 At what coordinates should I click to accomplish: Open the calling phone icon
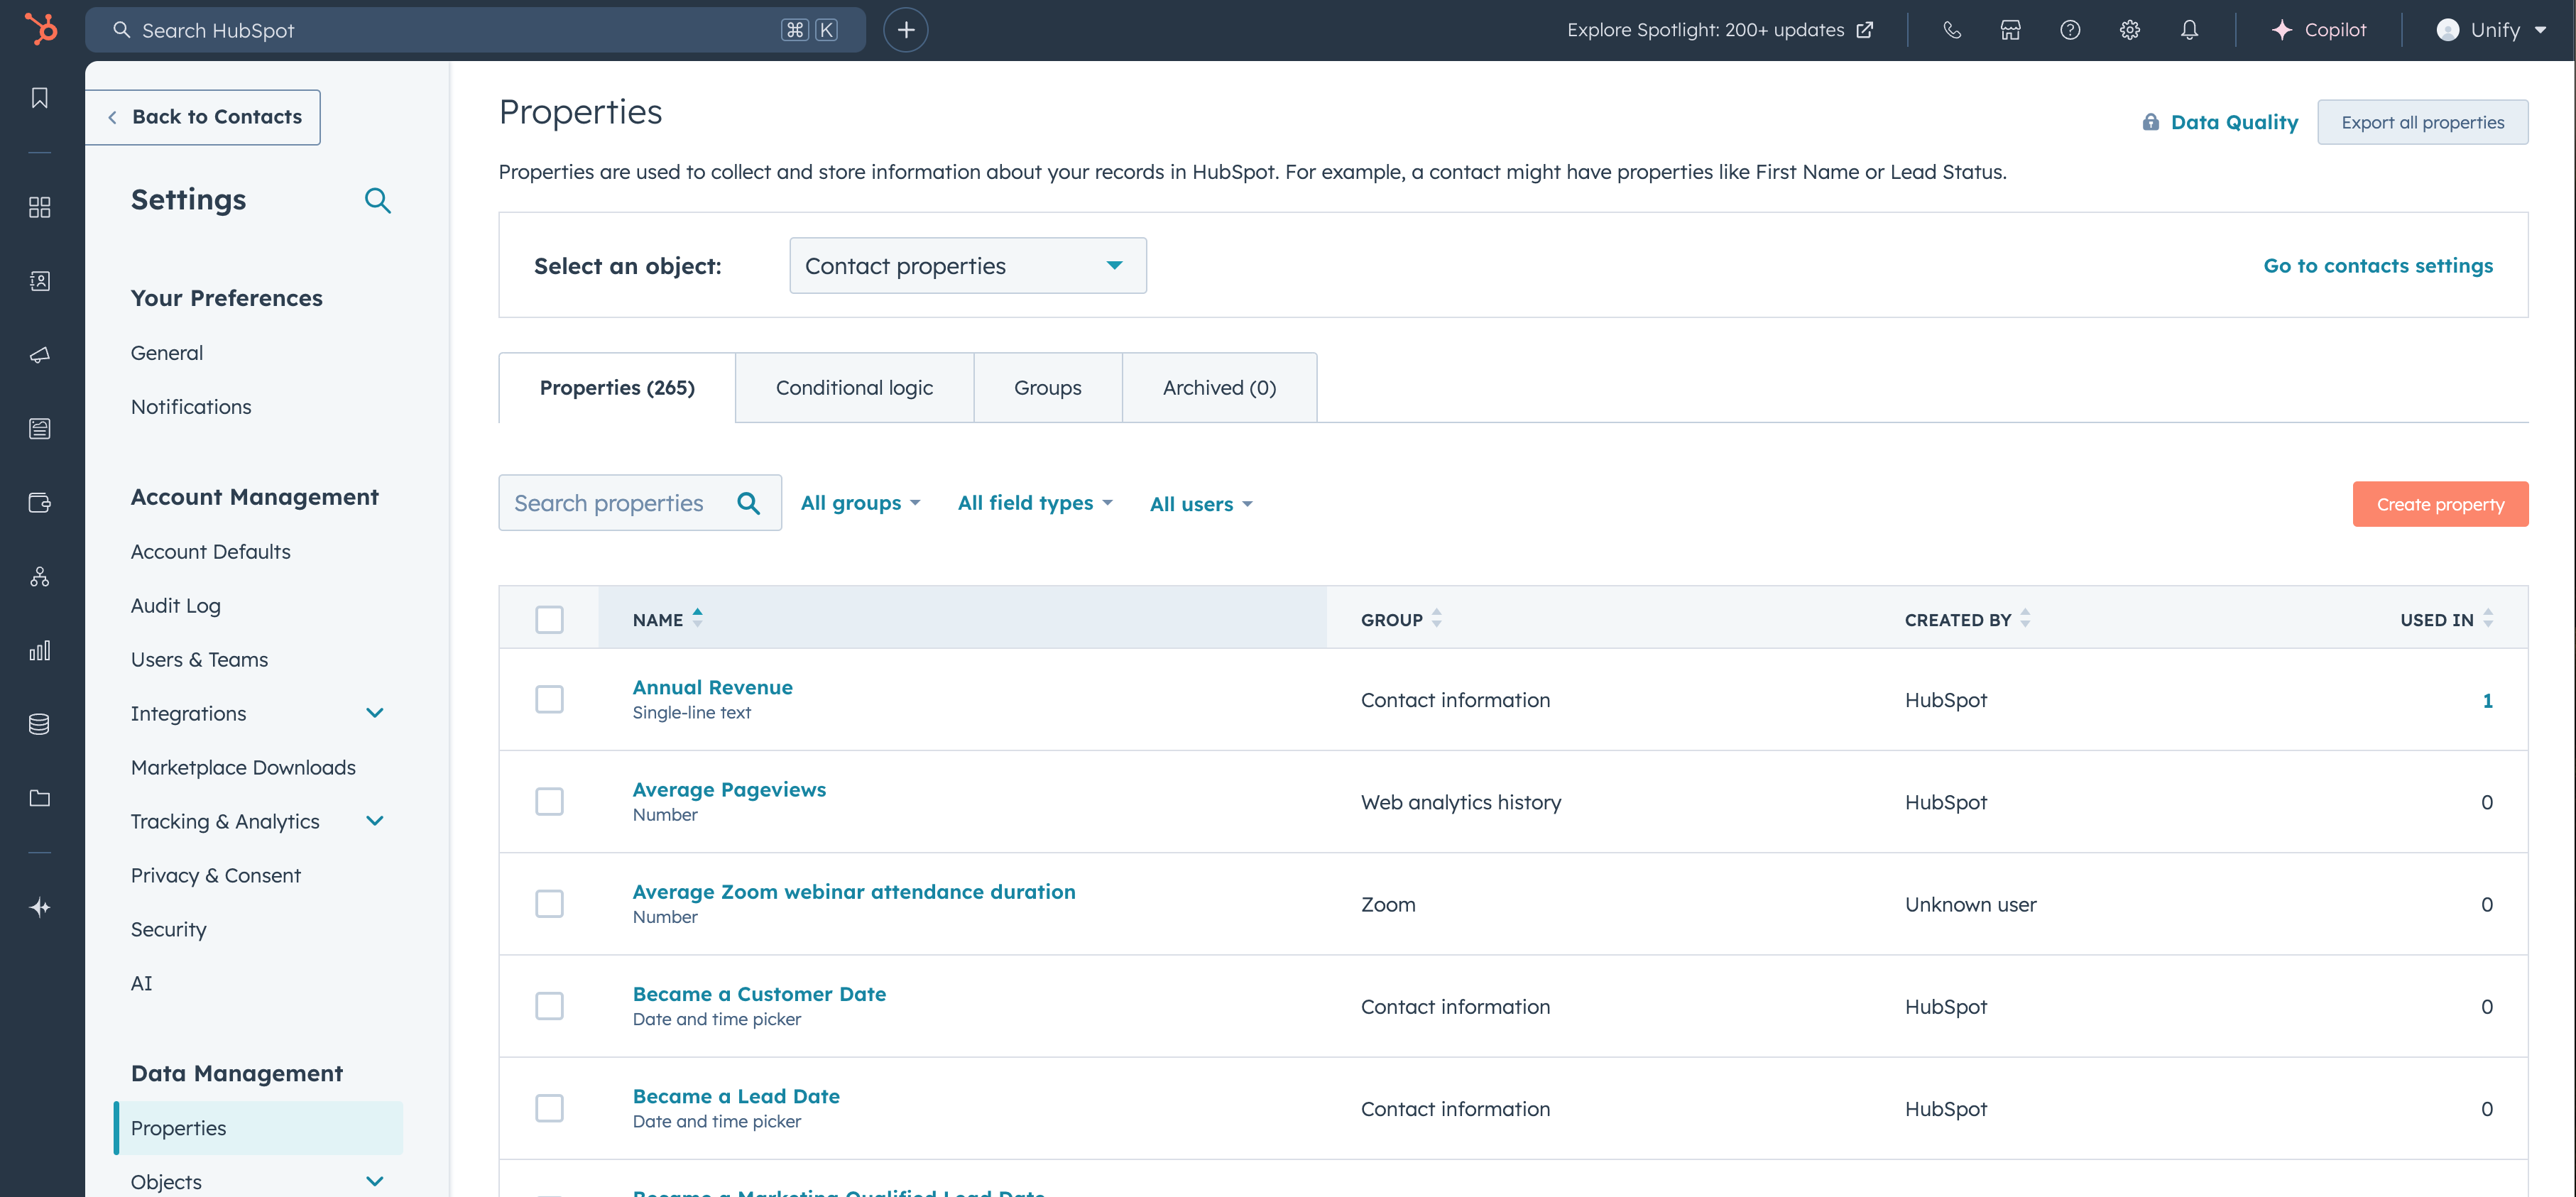pos(1951,30)
